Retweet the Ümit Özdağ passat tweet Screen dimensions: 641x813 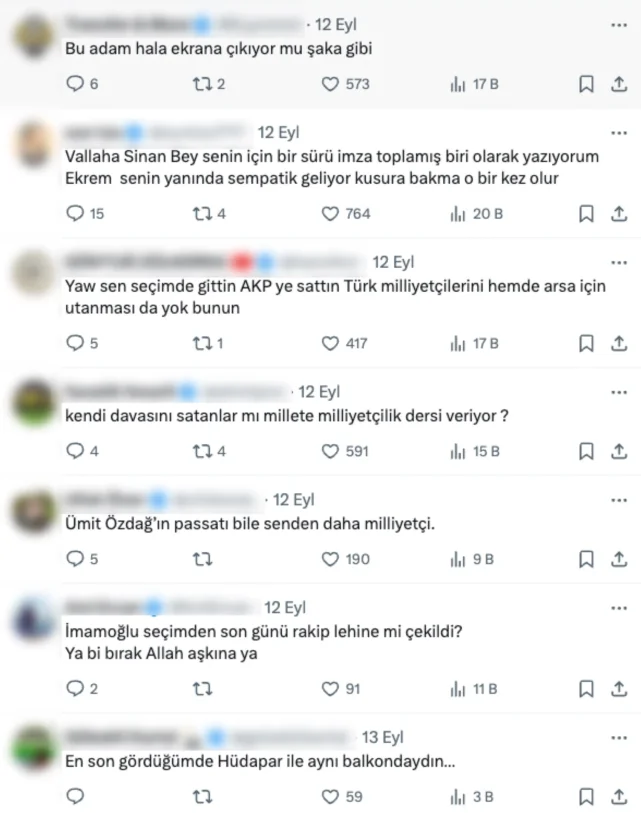(x=202, y=559)
